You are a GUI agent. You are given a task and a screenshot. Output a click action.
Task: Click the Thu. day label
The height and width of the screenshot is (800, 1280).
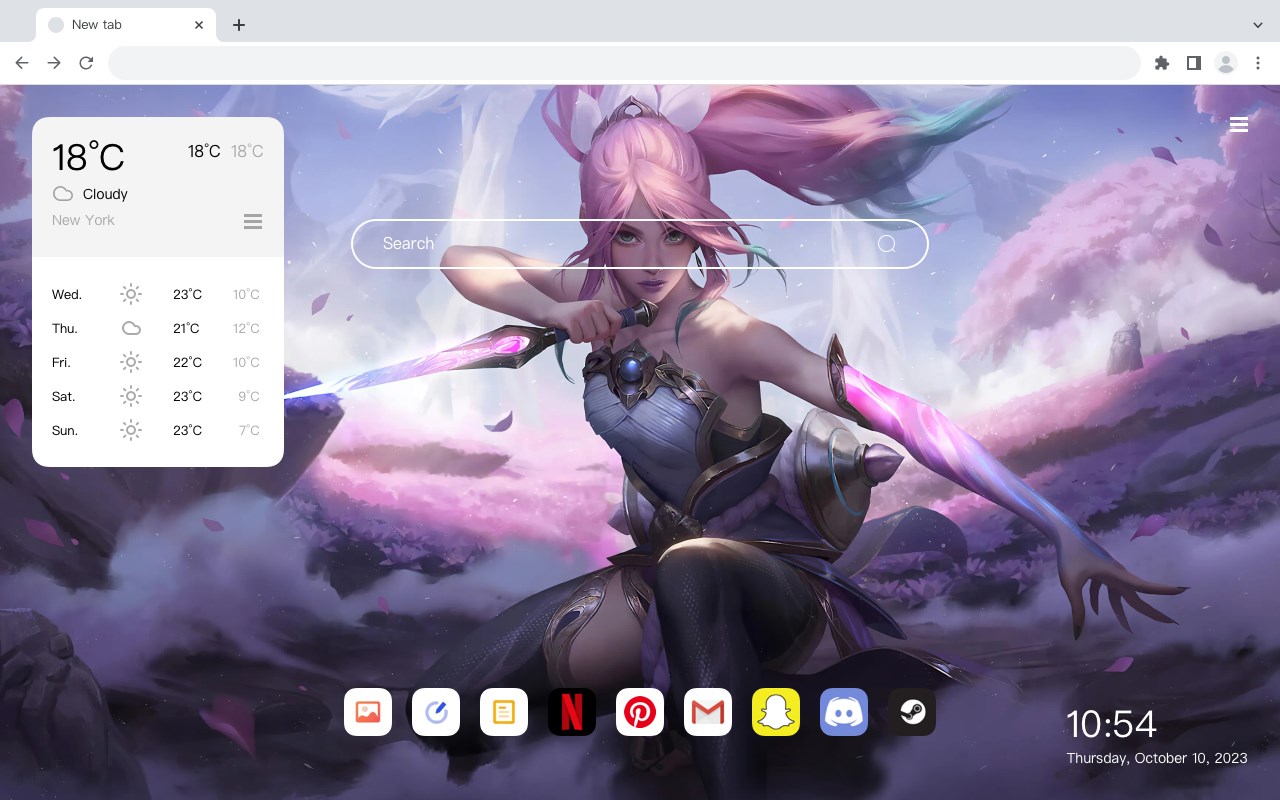tap(65, 328)
